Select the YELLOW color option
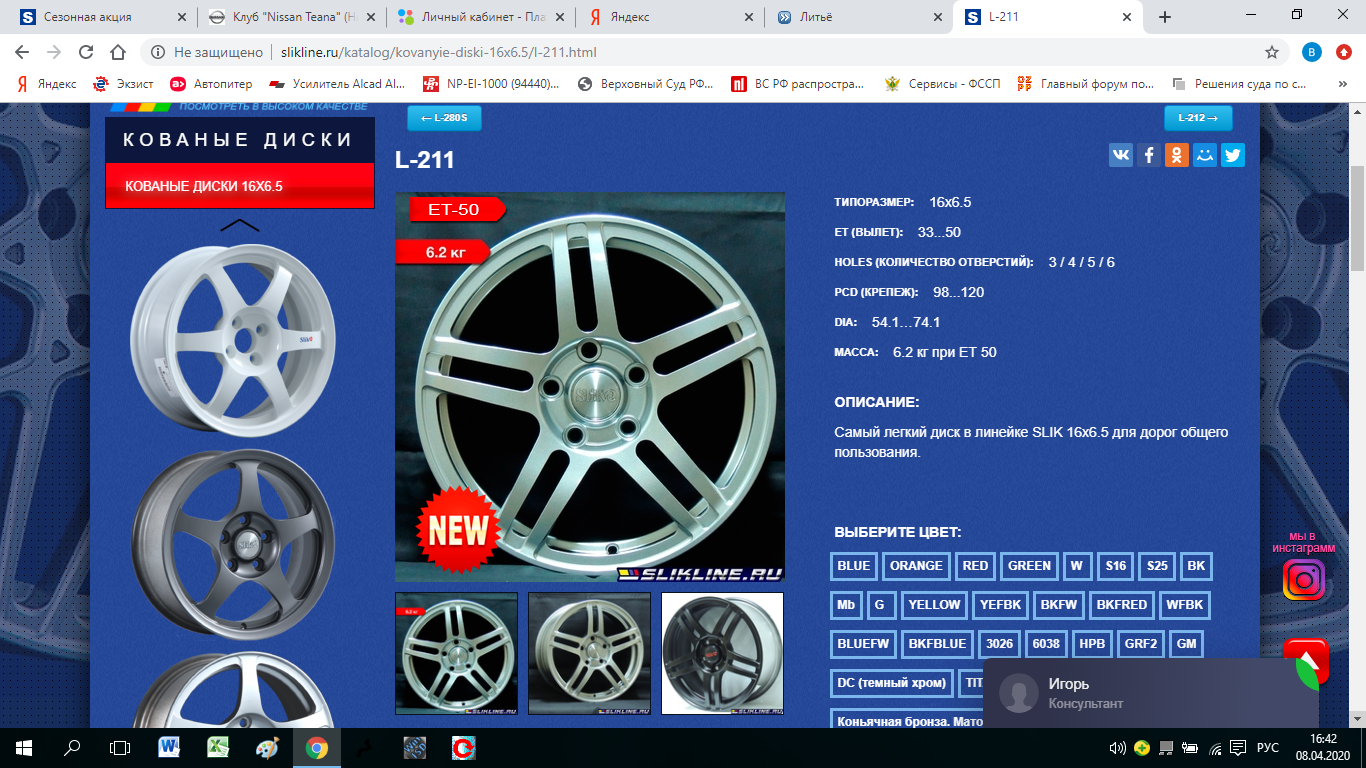 [x=934, y=605]
